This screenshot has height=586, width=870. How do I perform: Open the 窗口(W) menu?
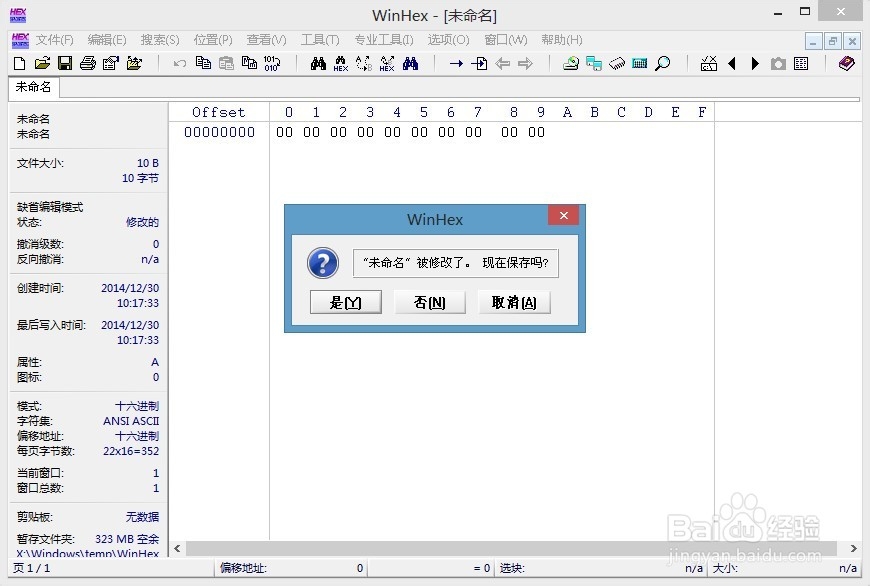(x=505, y=40)
